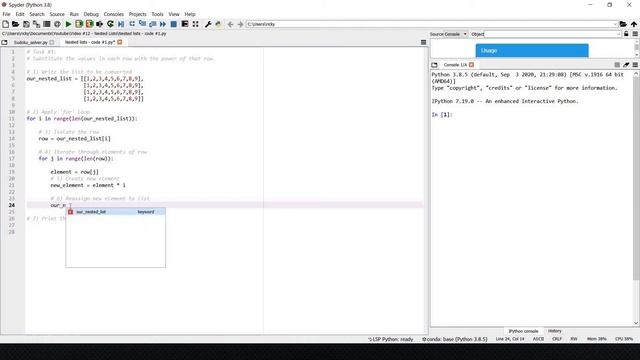Run selection or current line

point(100,24)
